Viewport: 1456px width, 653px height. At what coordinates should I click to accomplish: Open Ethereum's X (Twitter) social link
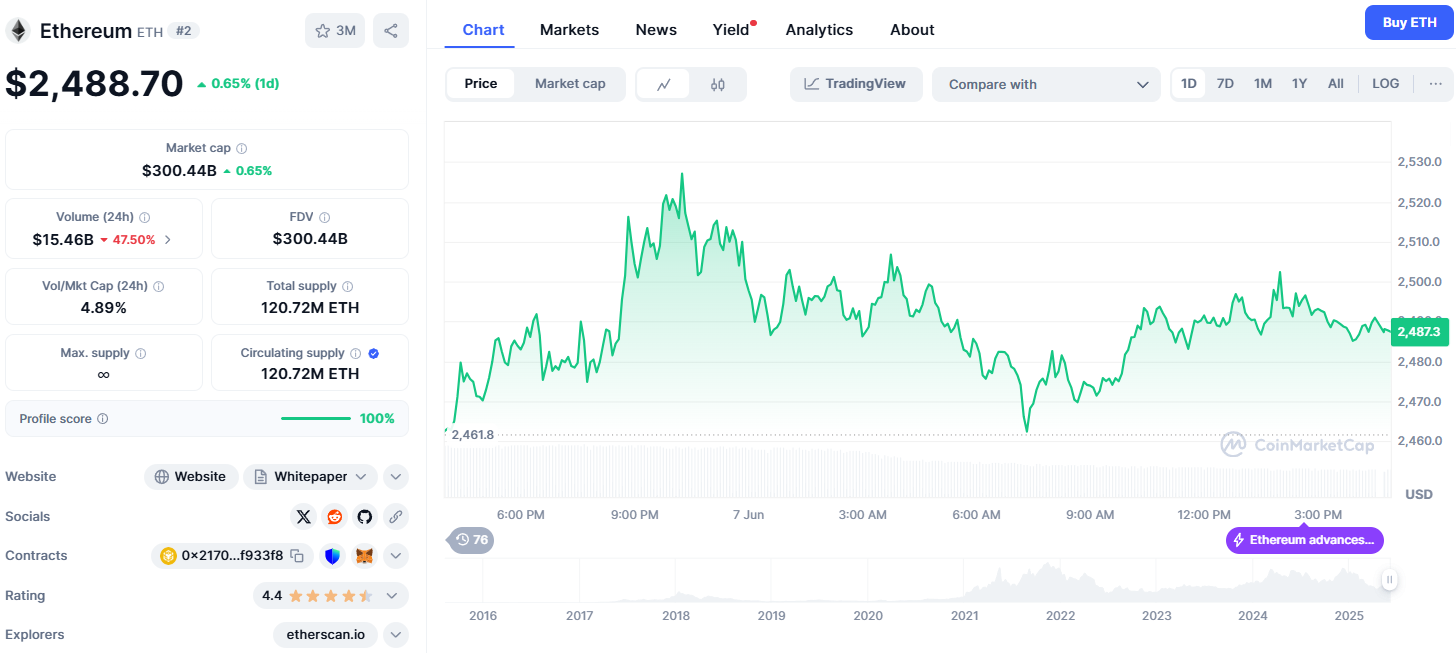[304, 516]
